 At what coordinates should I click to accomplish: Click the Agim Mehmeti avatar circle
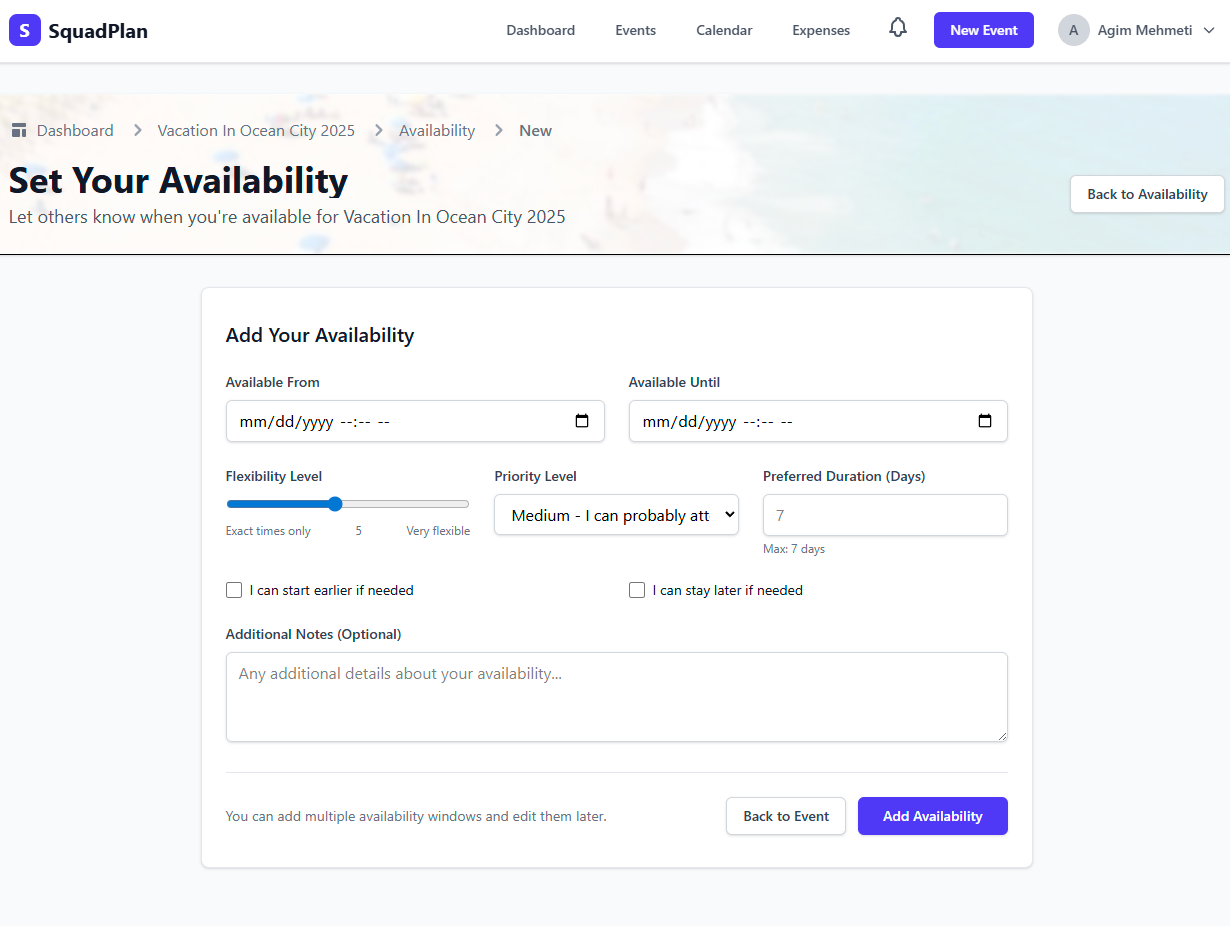coord(1073,30)
